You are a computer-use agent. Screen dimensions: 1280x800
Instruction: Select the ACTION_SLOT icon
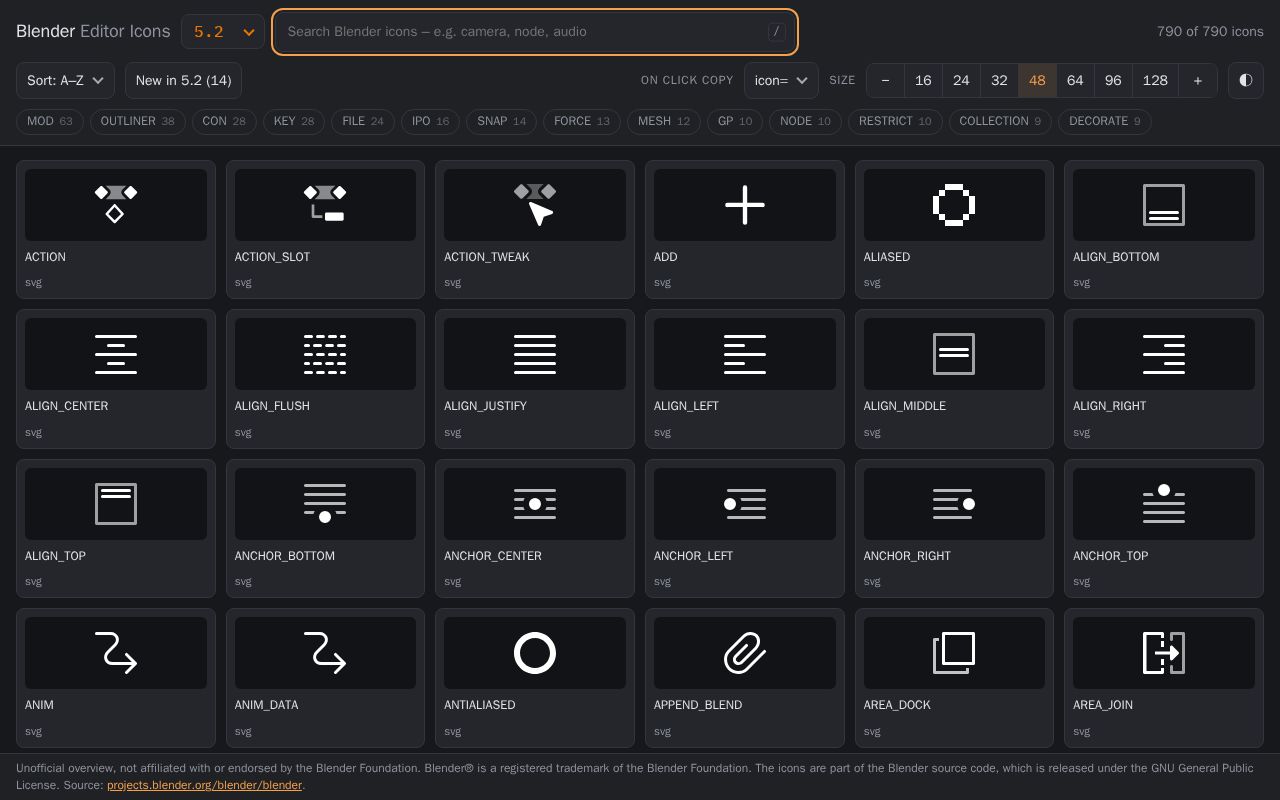pos(325,229)
